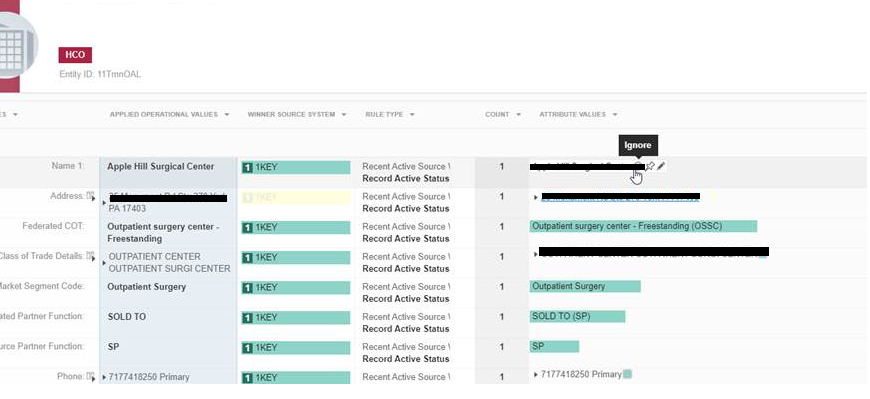Click the 1KEY source in Name 1 row
Screen dimensions: 870x399
(x=296, y=168)
